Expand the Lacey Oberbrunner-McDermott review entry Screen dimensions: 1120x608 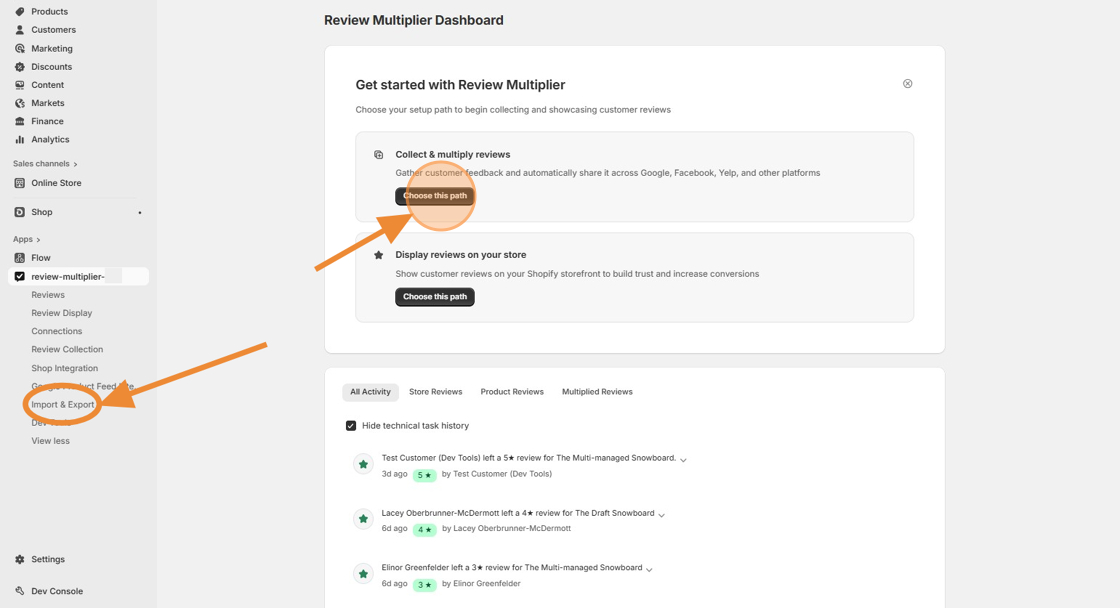click(x=661, y=515)
